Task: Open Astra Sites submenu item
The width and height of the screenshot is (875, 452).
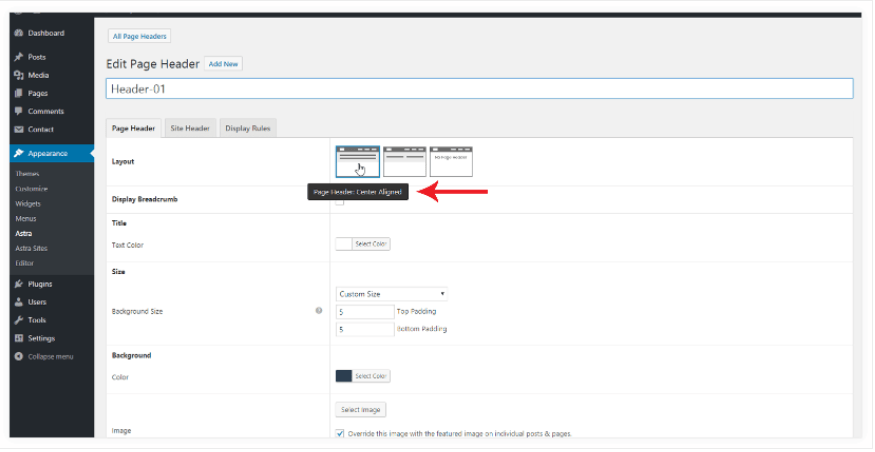Action: [x=31, y=248]
